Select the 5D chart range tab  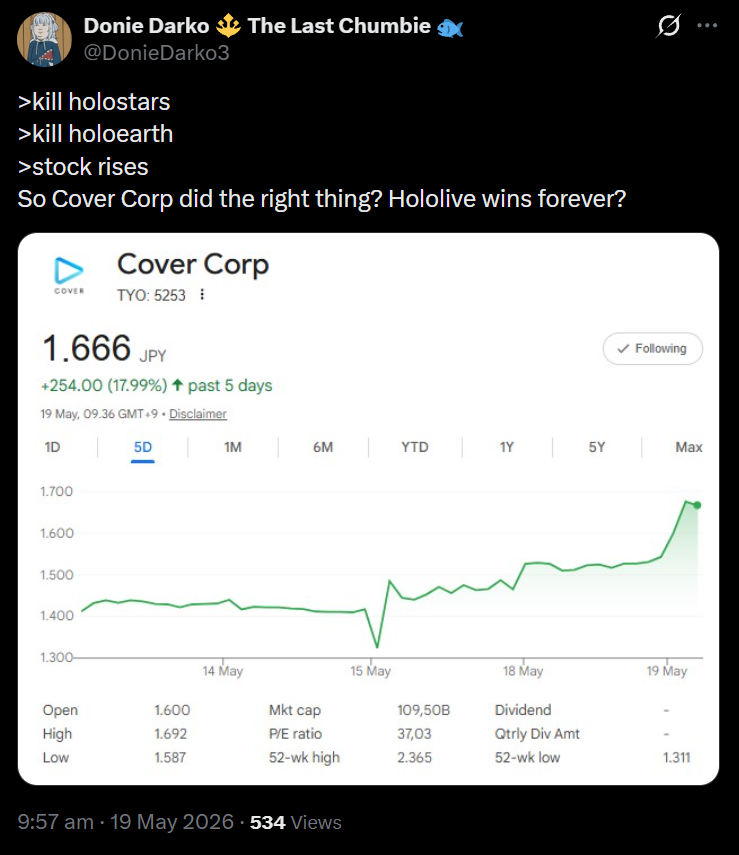(x=143, y=447)
